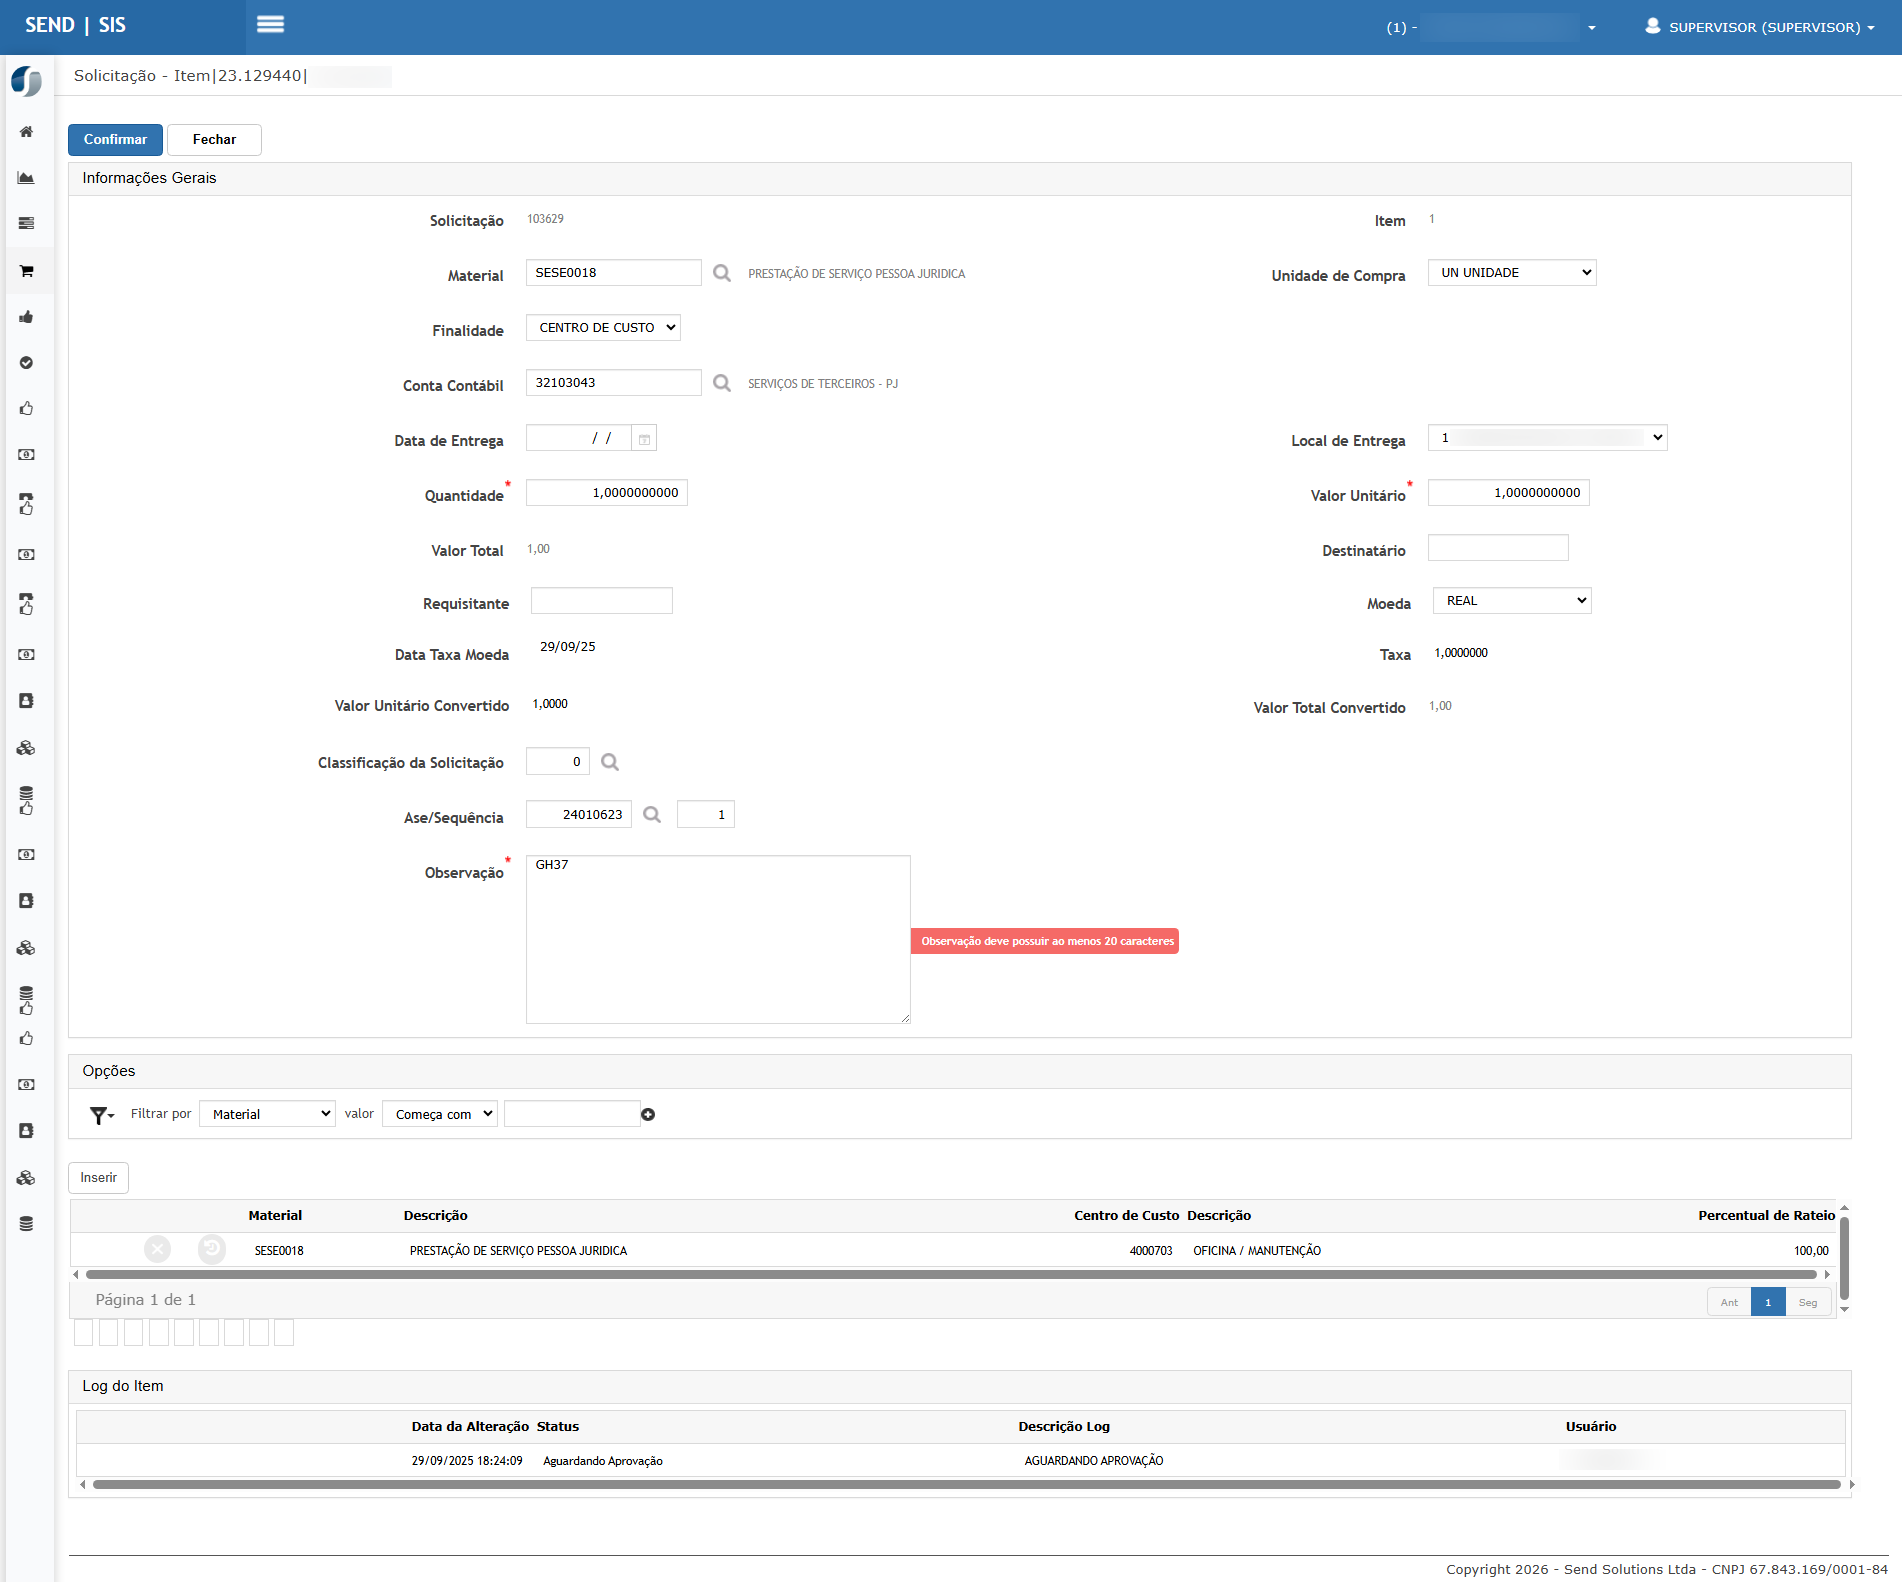Expand the Unidade de Compra dropdown
The height and width of the screenshot is (1582, 1902).
pyautogui.click(x=1511, y=273)
